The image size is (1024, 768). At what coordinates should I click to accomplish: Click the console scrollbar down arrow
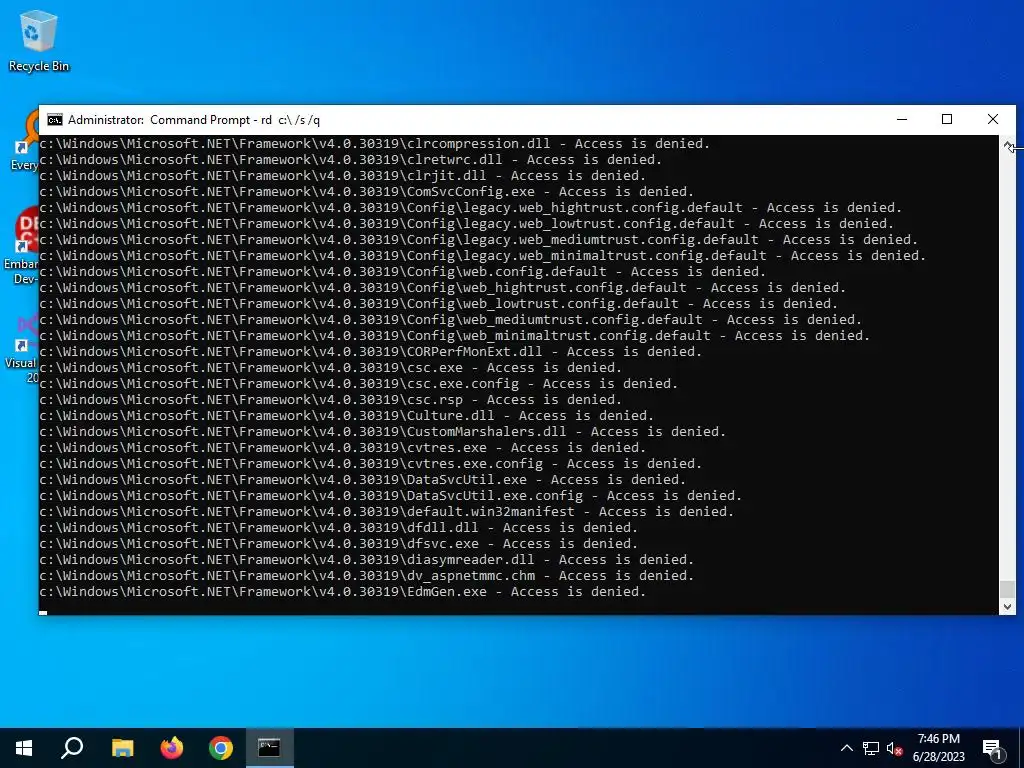[x=1008, y=607]
